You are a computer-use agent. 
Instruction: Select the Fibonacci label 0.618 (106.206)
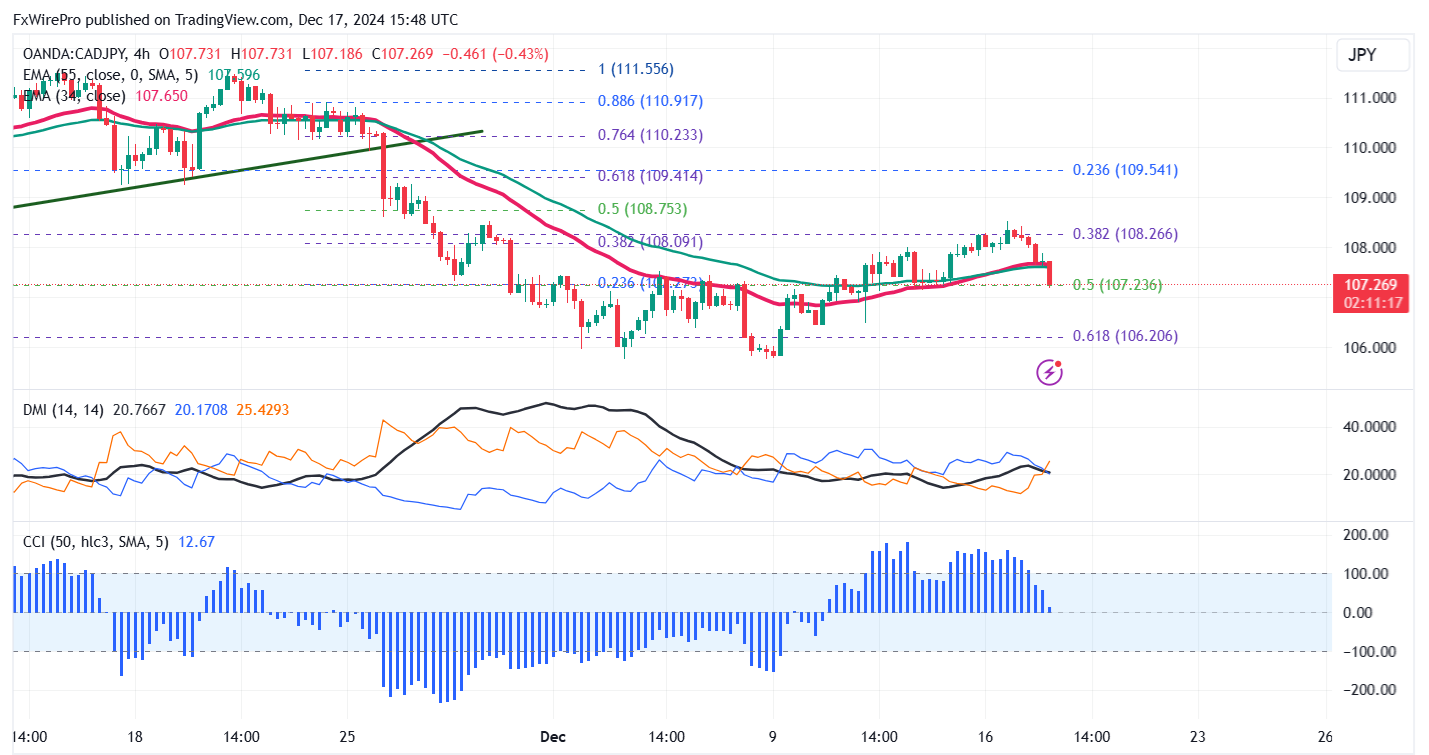[1125, 336]
